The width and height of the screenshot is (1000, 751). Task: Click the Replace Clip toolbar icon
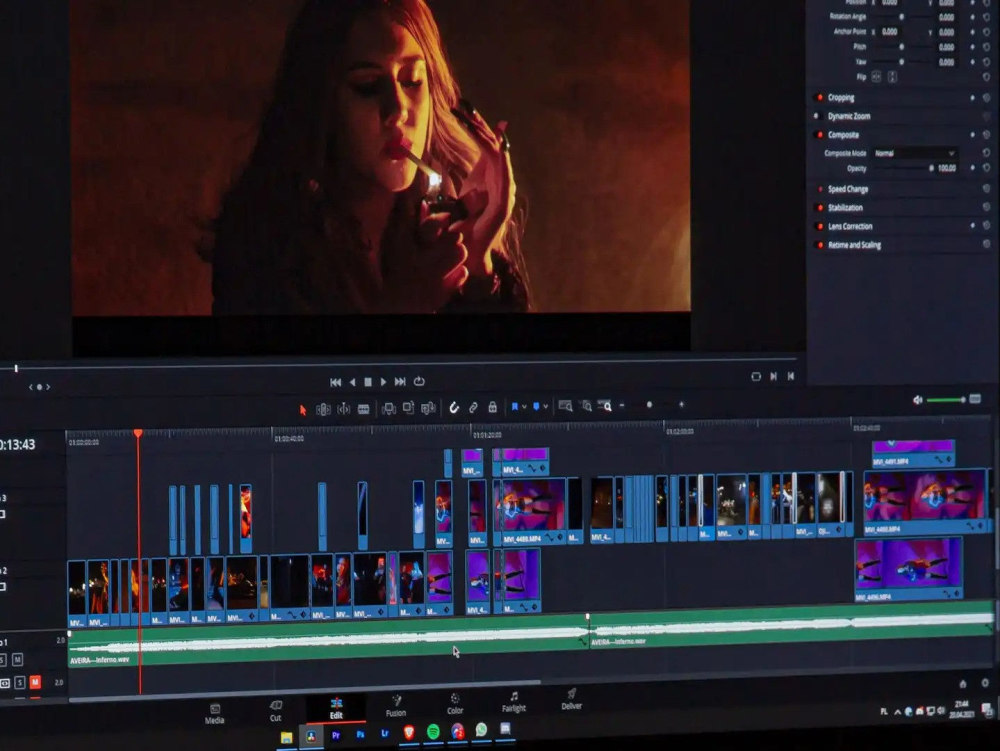(x=429, y=407)
